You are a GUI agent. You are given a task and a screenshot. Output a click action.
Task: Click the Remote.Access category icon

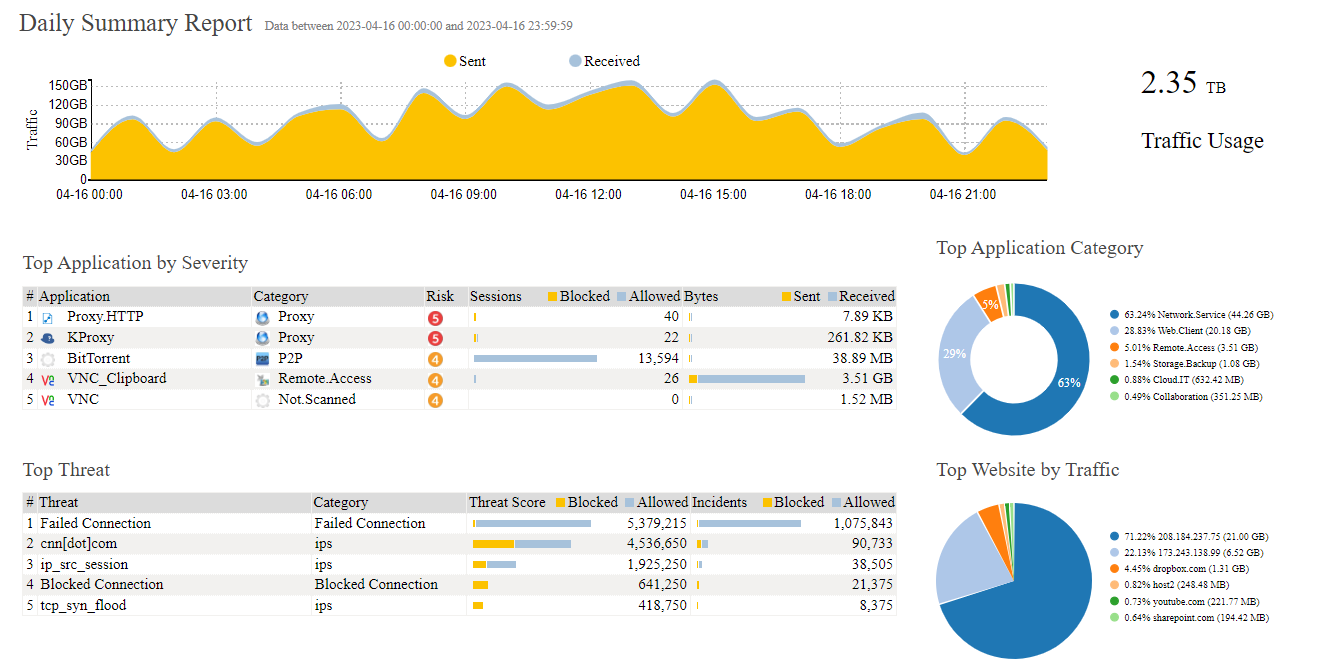(262, 378)
